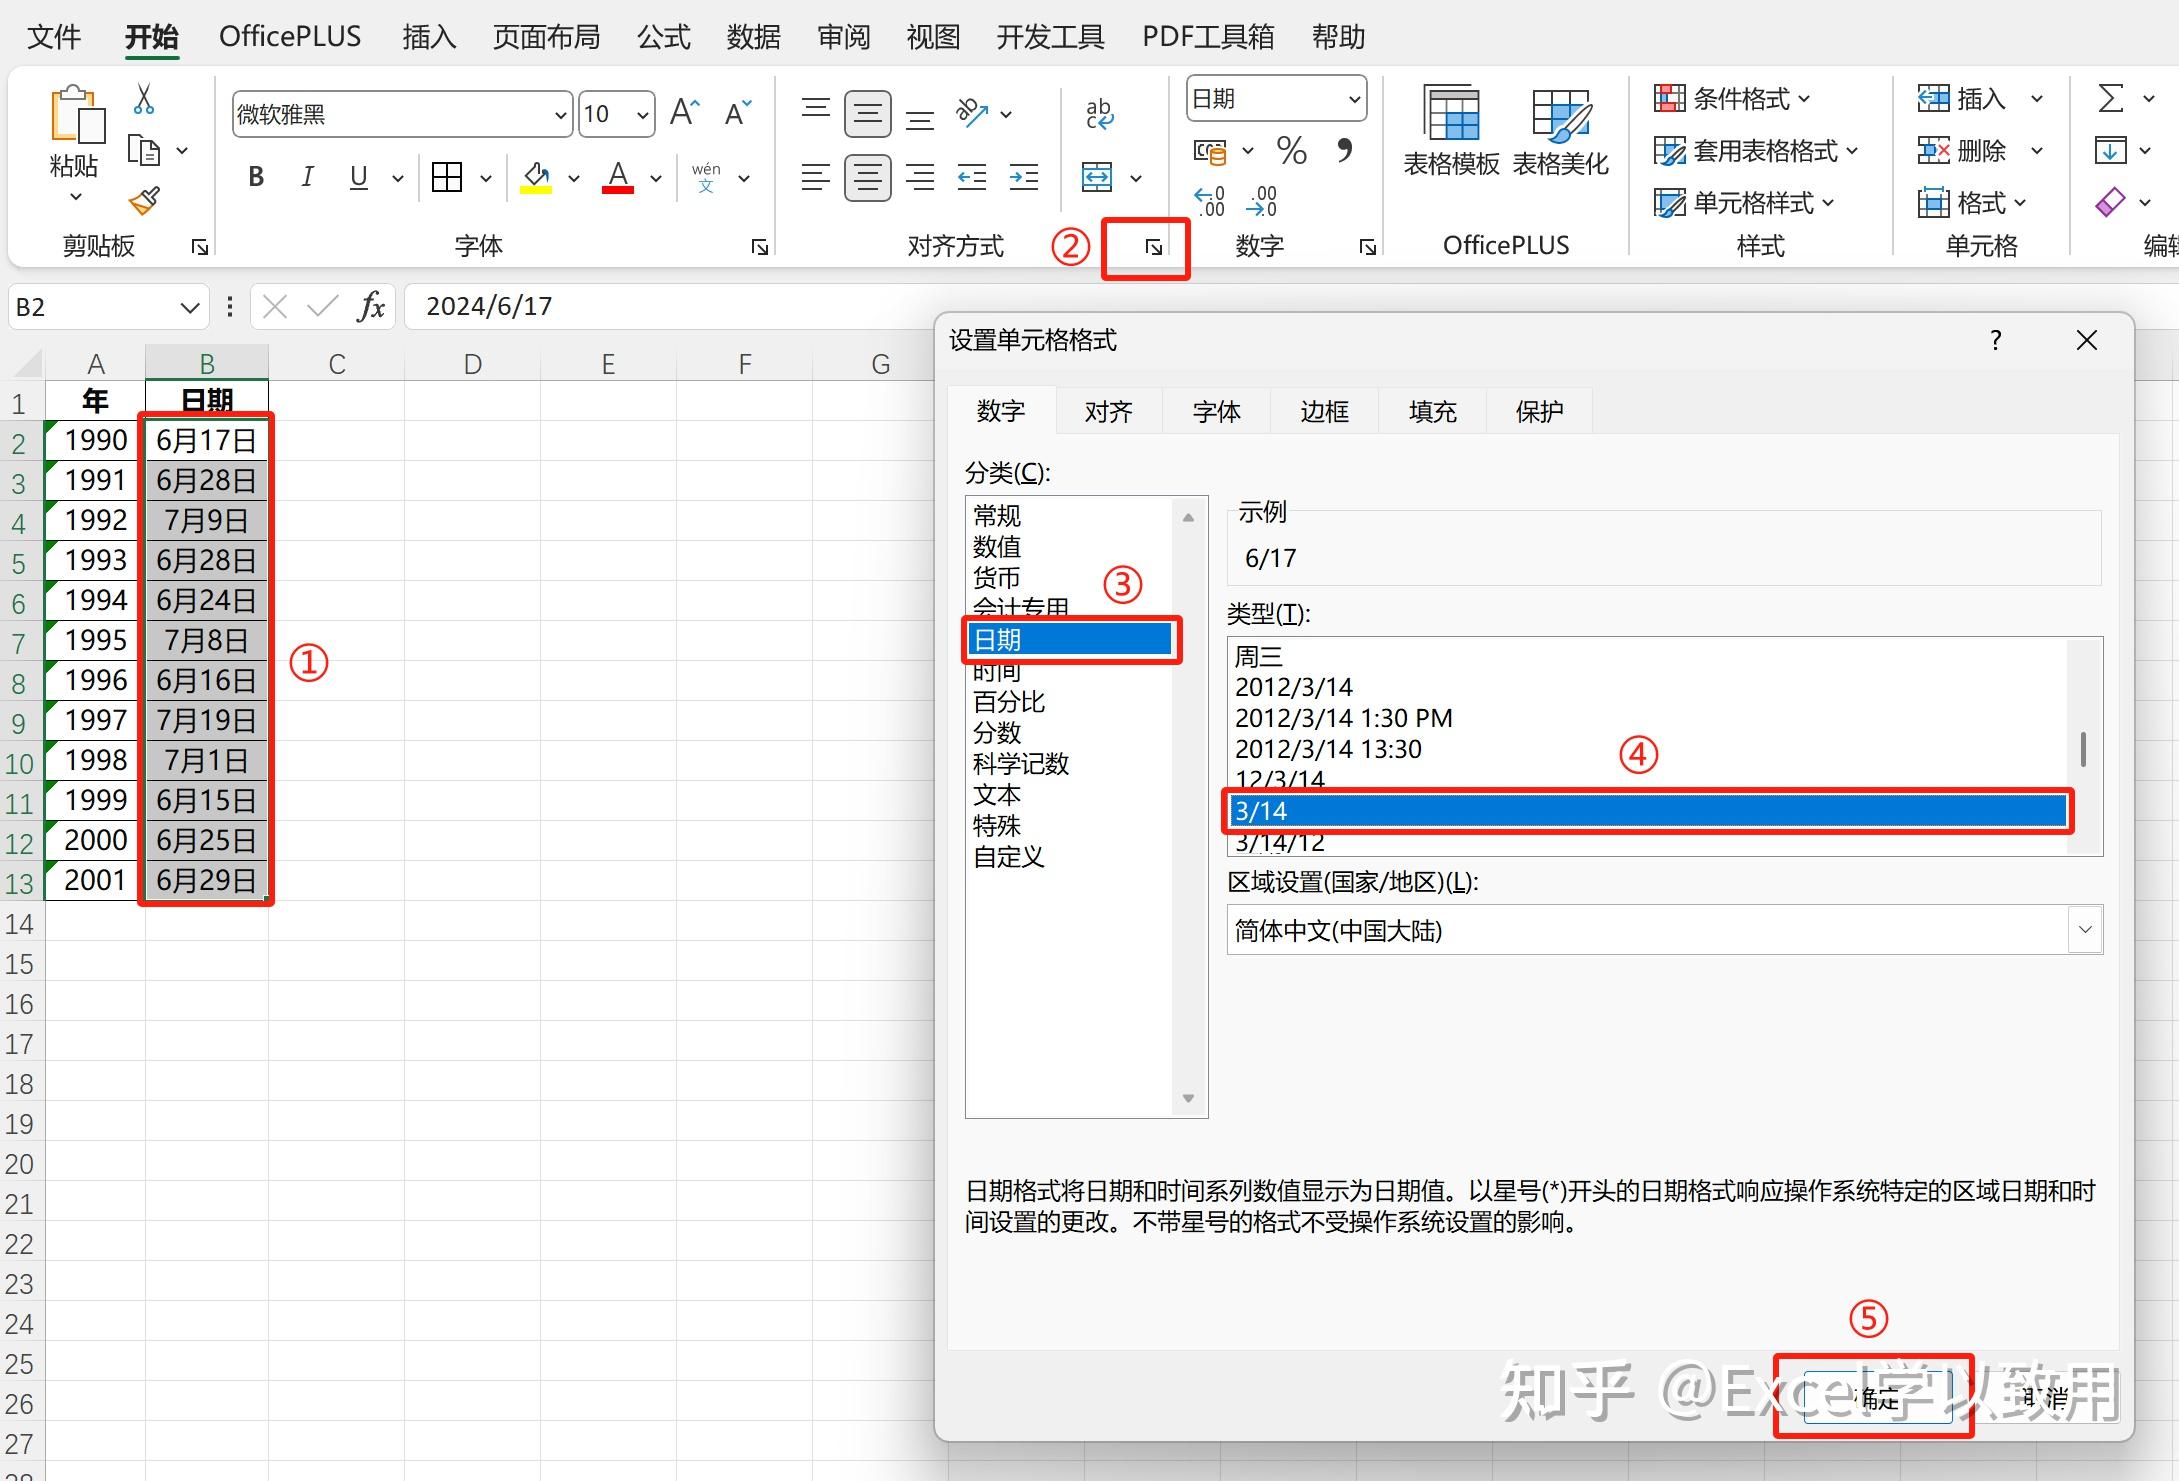Open the 文件 menu
The width and height of the screenshot is (2179, 1481).
pos(54,37)
